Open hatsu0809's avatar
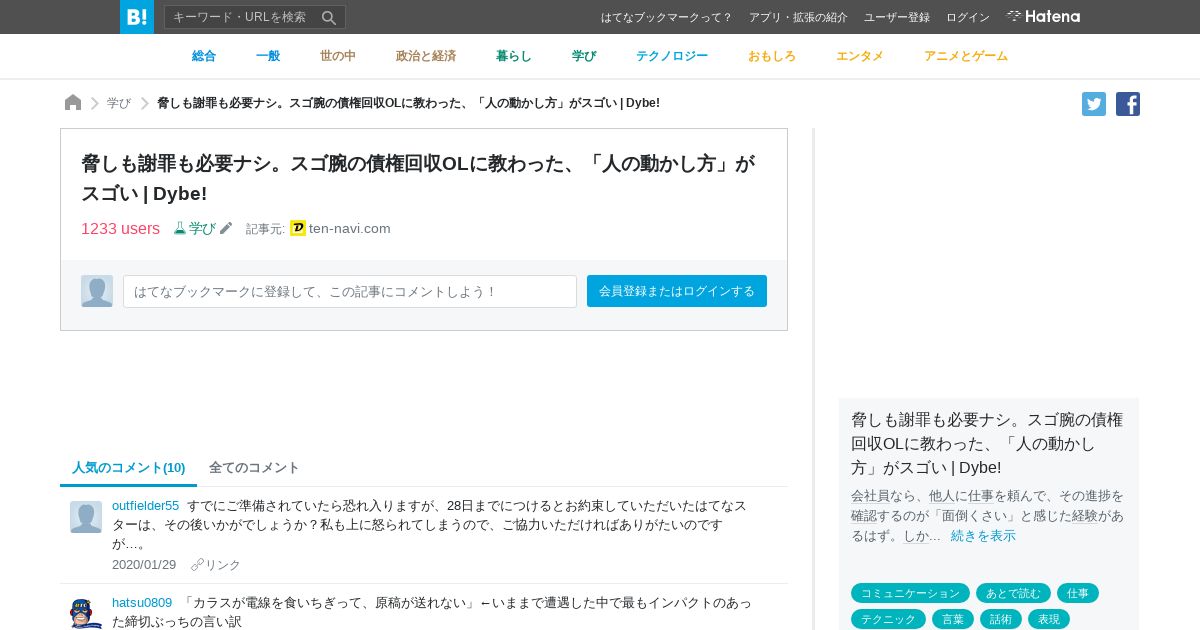 (86, 613)
